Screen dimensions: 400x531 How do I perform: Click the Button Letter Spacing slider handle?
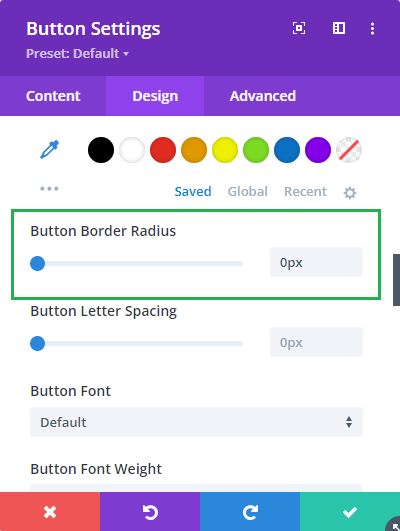pyautogui.click(x=38, y=343)
